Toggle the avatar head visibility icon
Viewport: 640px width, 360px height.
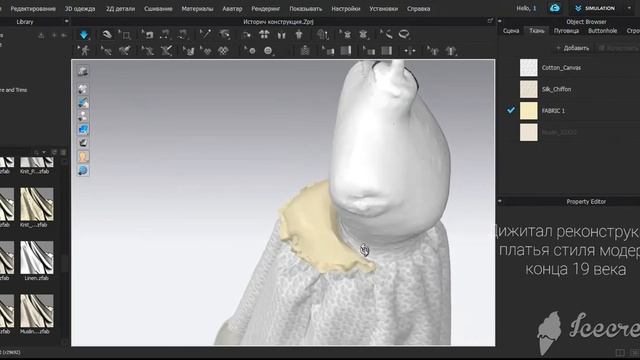(x=83, y=157)
